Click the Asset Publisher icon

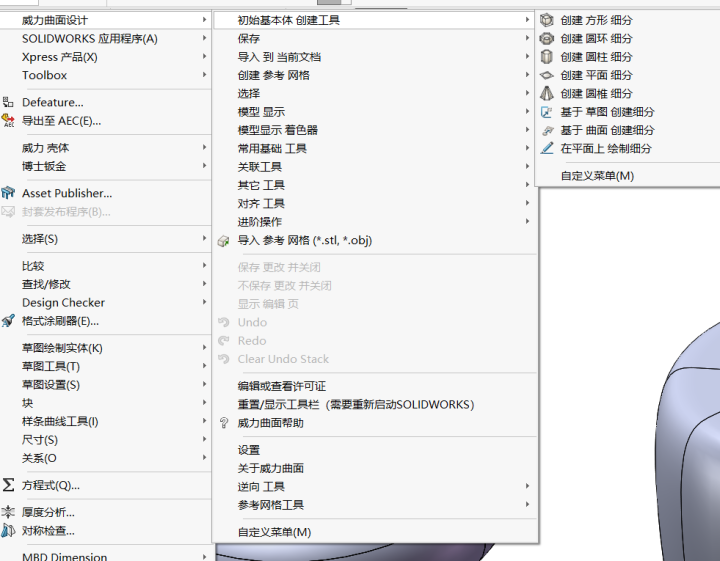tap(8, 193)
